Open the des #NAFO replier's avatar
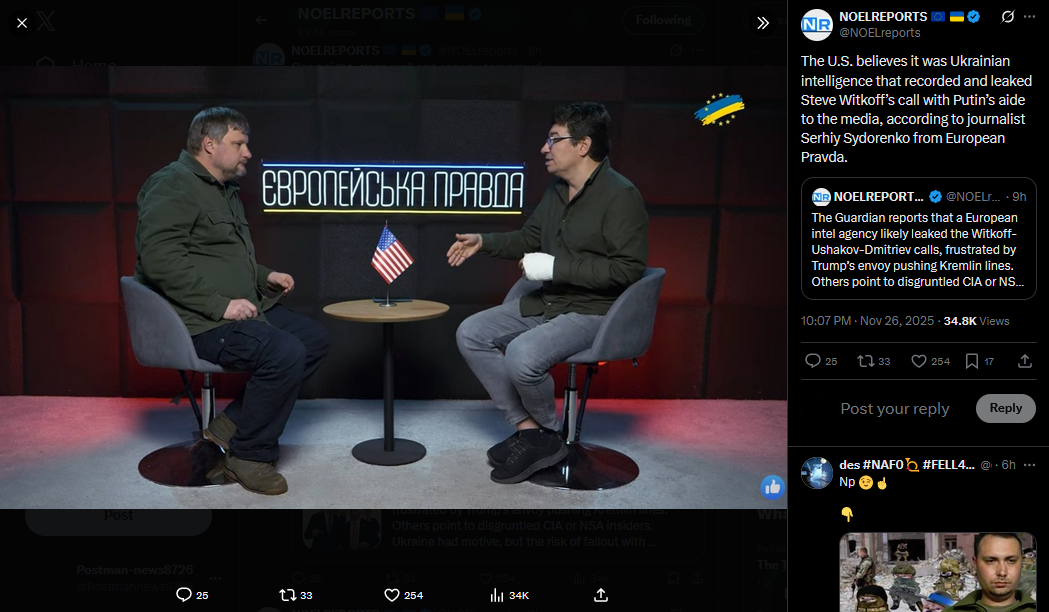Screen dimensions: 1049x612 click(817, 473)
